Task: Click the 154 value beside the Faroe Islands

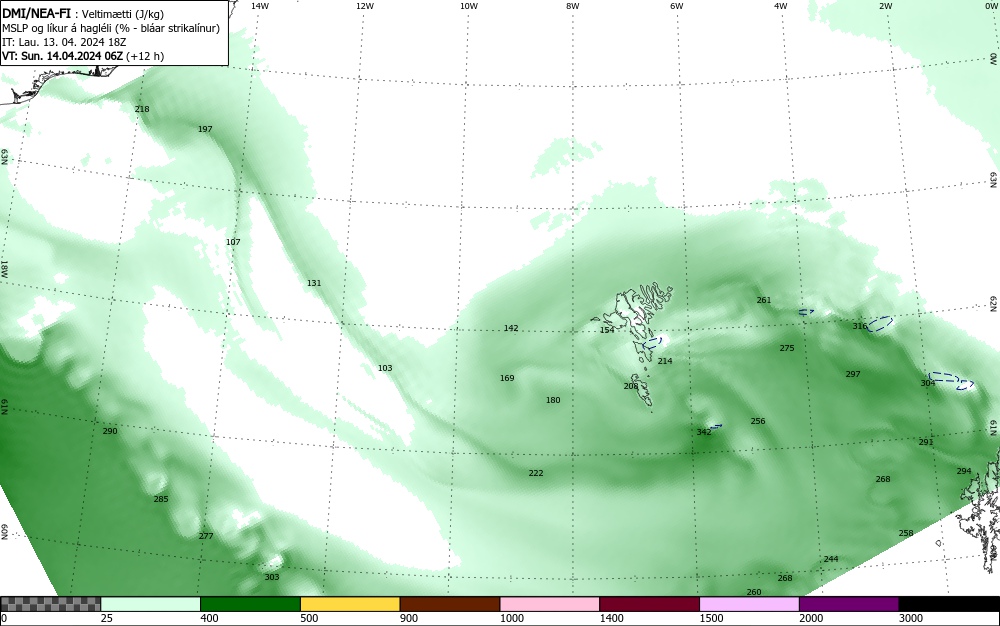Action: point(607,330)
